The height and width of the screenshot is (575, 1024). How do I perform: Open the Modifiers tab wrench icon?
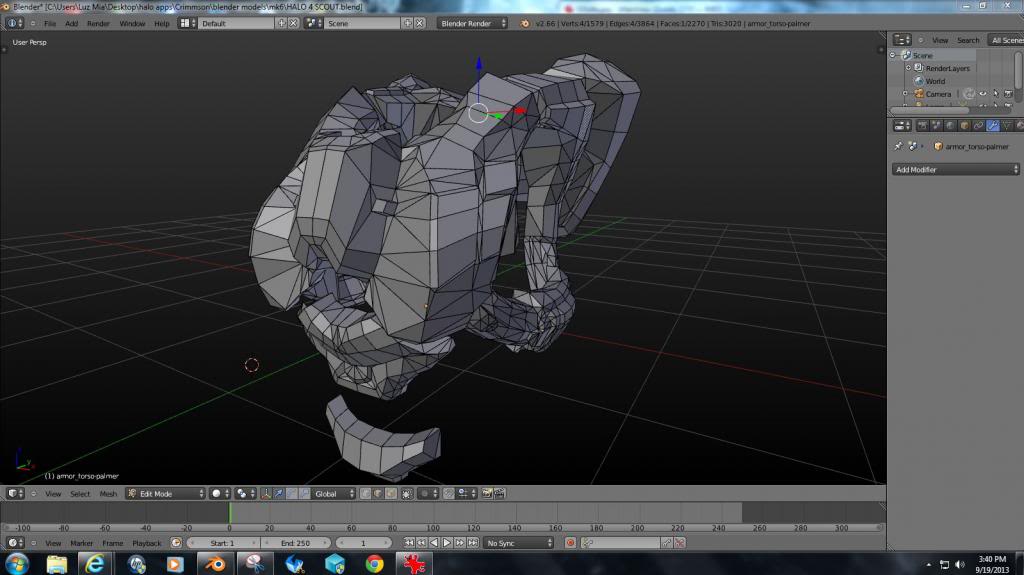[x=993, y=126]
